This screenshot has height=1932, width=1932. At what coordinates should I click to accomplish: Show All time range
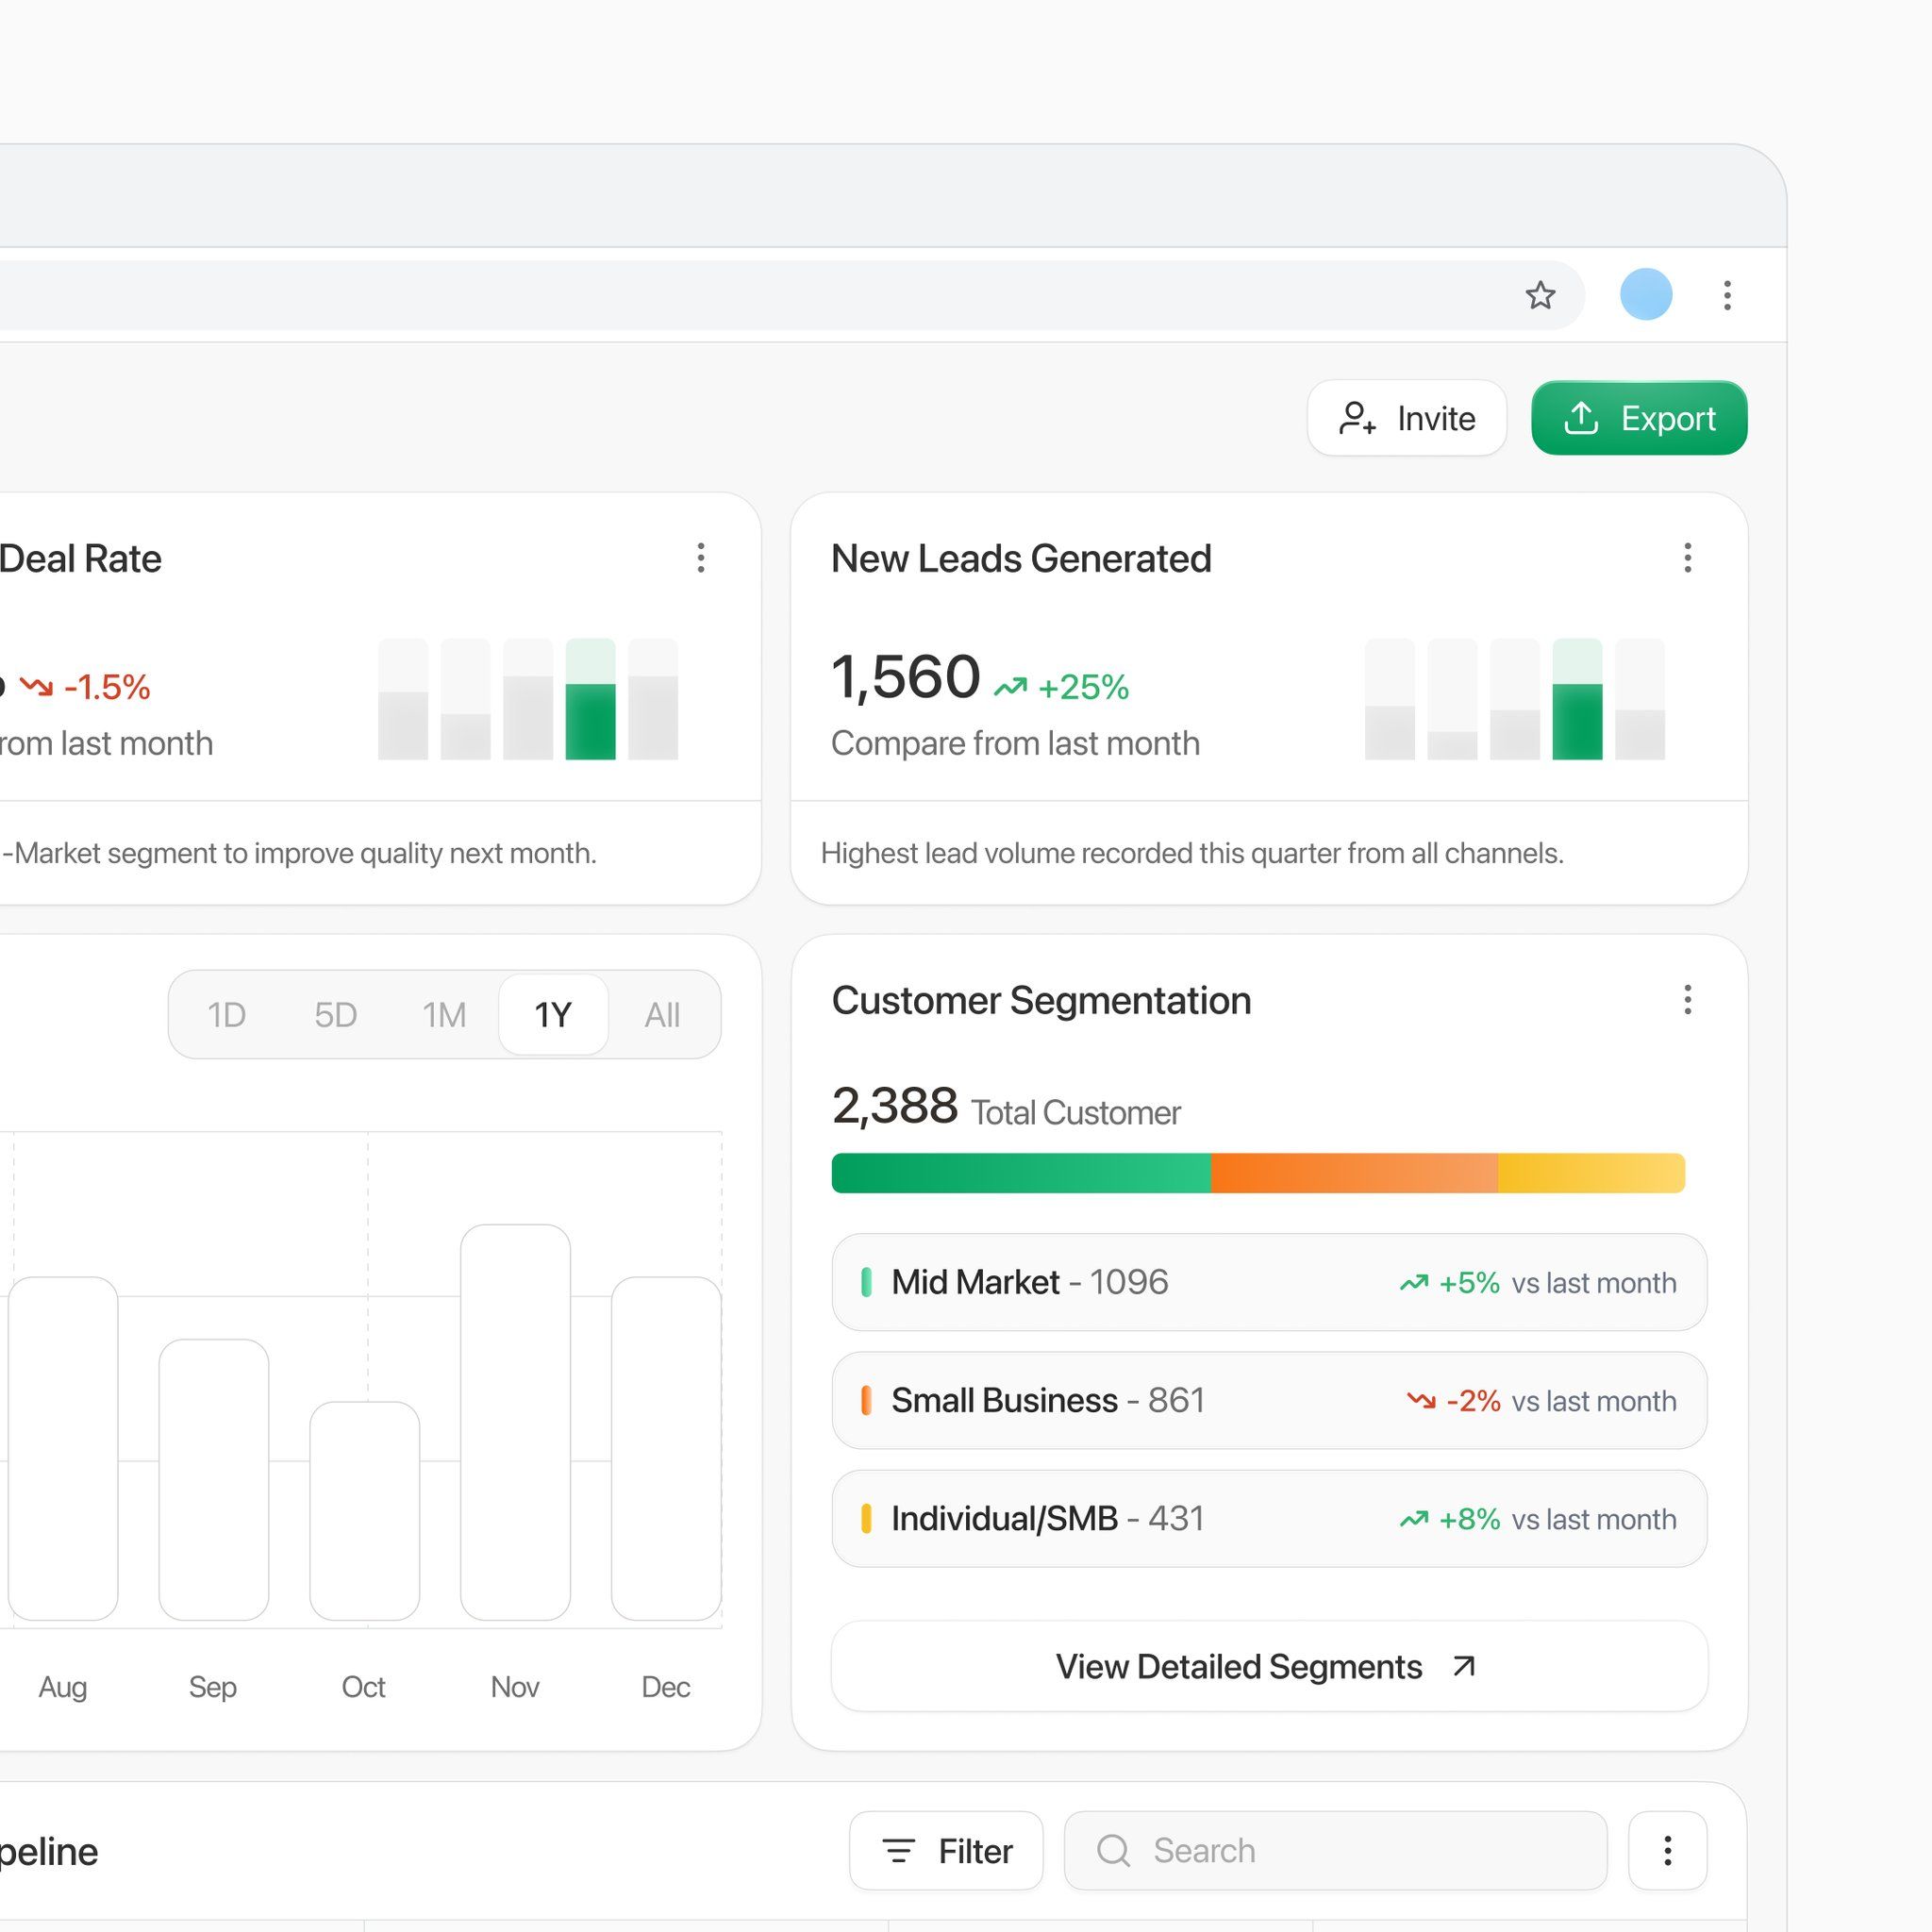(x=662, y=1015)
